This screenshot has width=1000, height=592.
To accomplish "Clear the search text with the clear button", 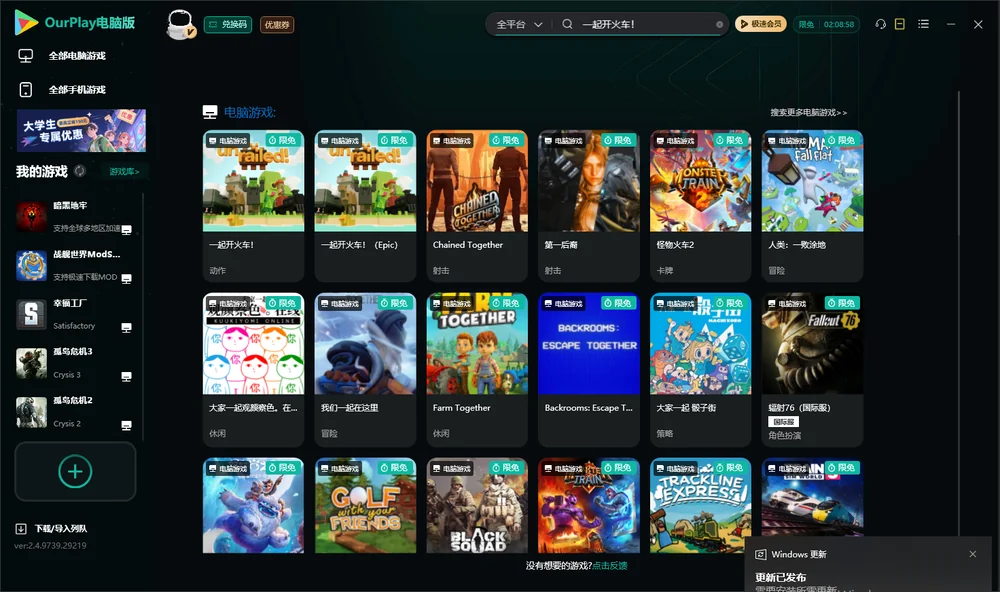I will [x=719, y=25].
